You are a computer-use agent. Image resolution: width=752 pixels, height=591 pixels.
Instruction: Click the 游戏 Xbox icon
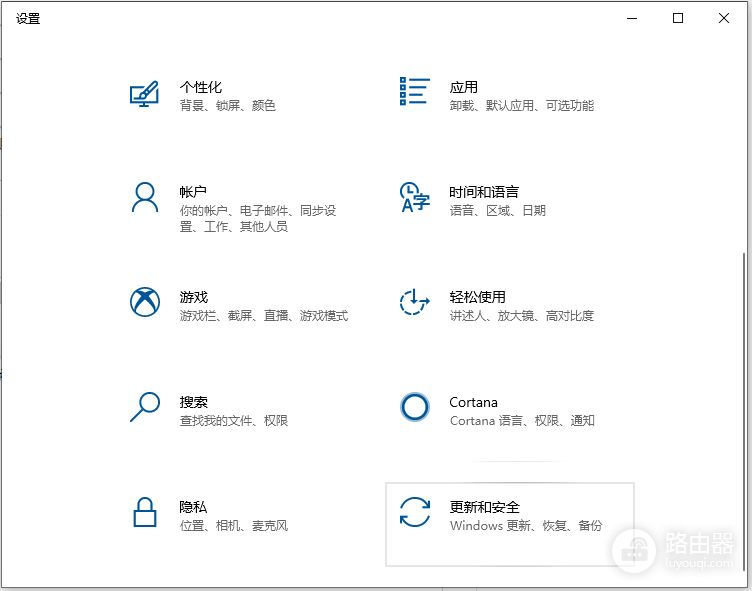pyautogui.click(x=145, y=302)
